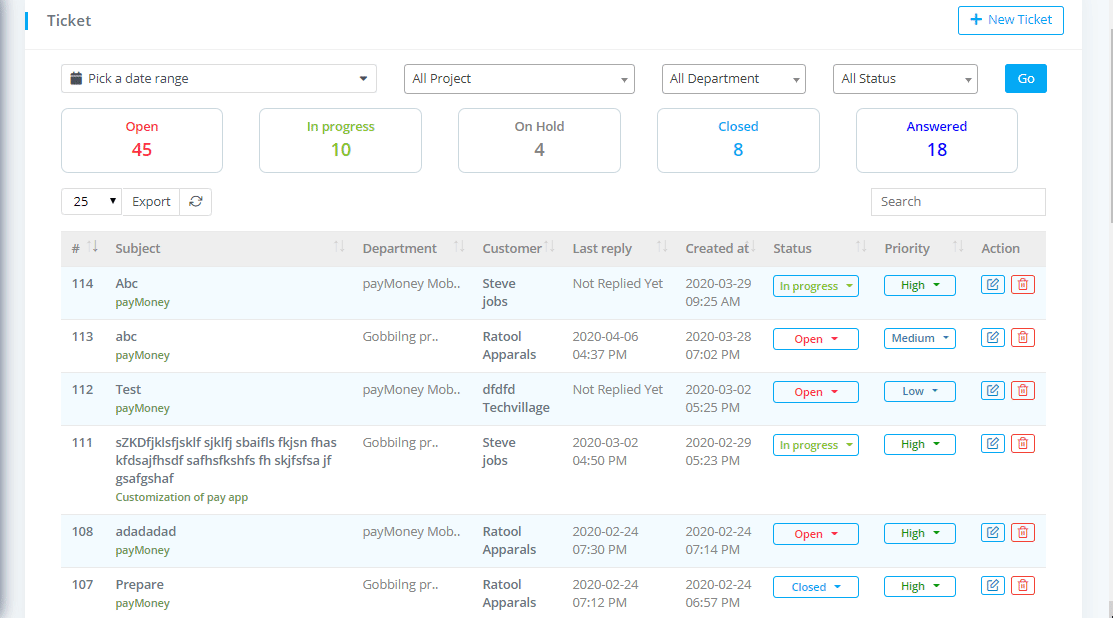Click the trash icon for ticket 107
Screen dimensions: 1113x618
coord(1022,586)
